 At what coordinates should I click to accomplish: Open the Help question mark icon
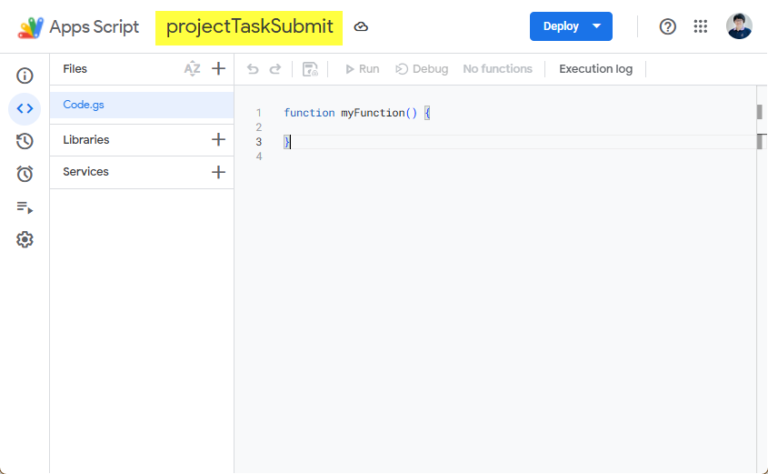pyautogui.click(x=668, y=26)
